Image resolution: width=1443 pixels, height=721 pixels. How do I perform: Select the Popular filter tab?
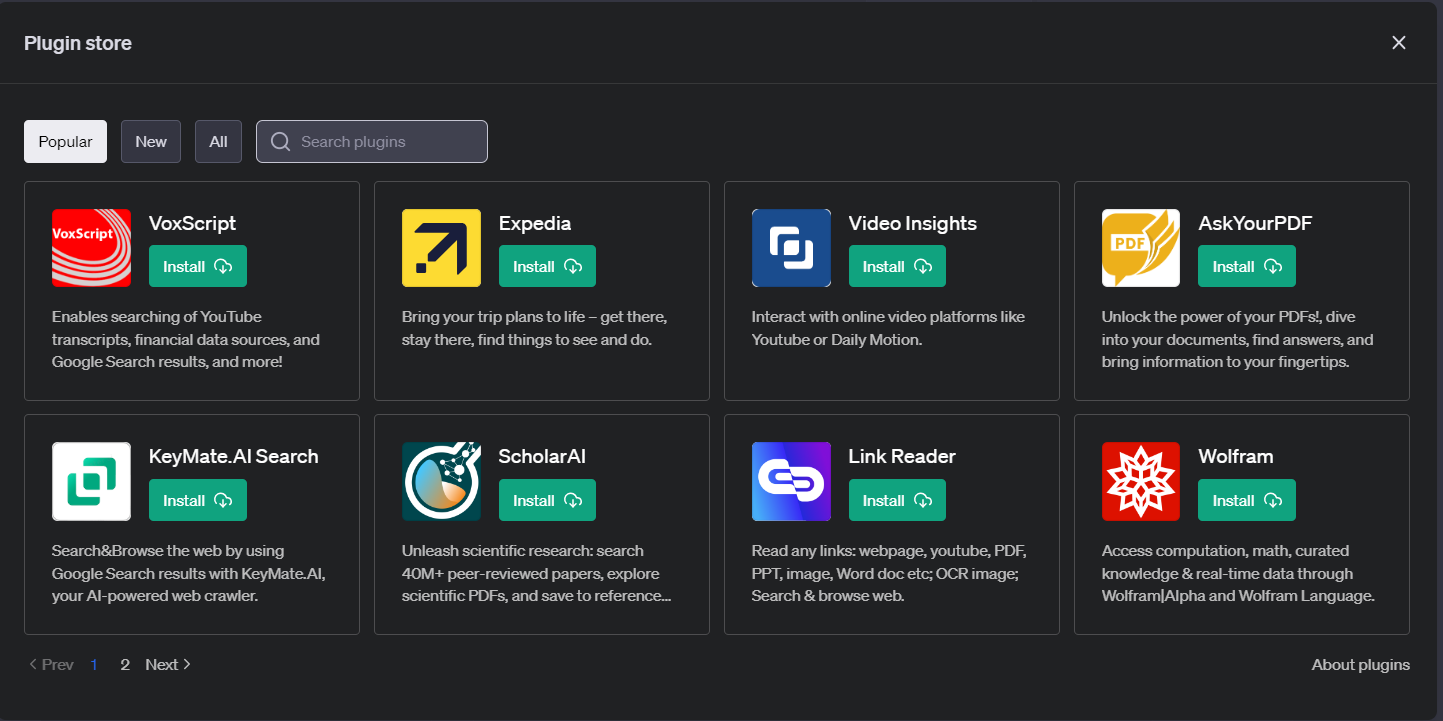point(65,141)
